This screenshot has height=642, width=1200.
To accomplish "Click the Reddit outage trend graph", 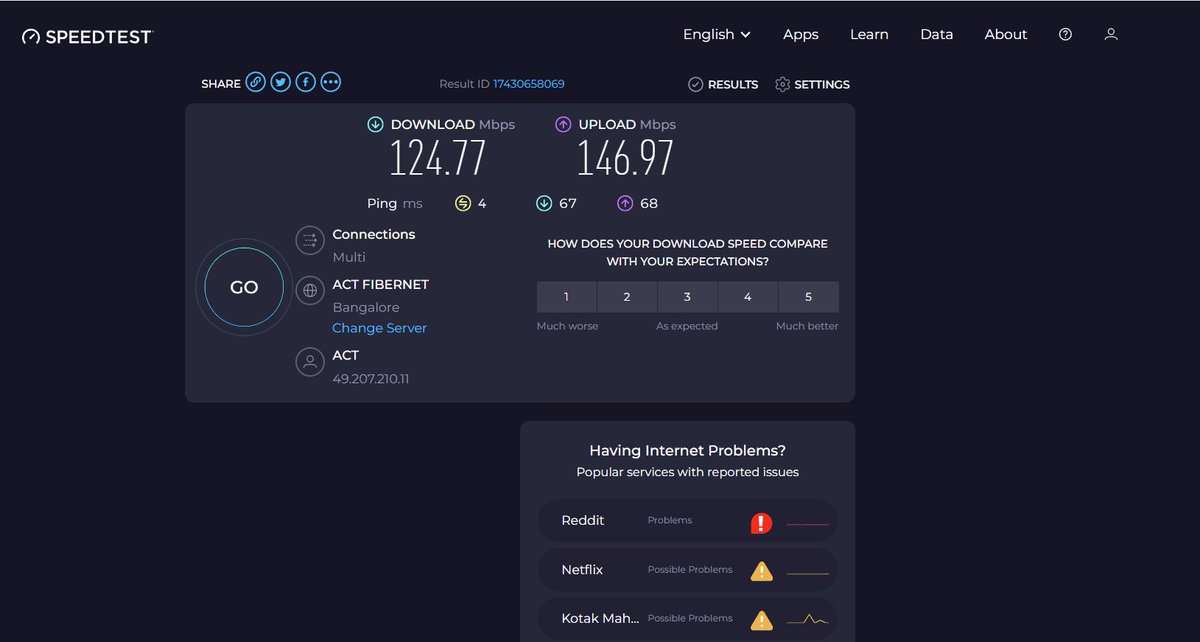I will coord(808,523).
